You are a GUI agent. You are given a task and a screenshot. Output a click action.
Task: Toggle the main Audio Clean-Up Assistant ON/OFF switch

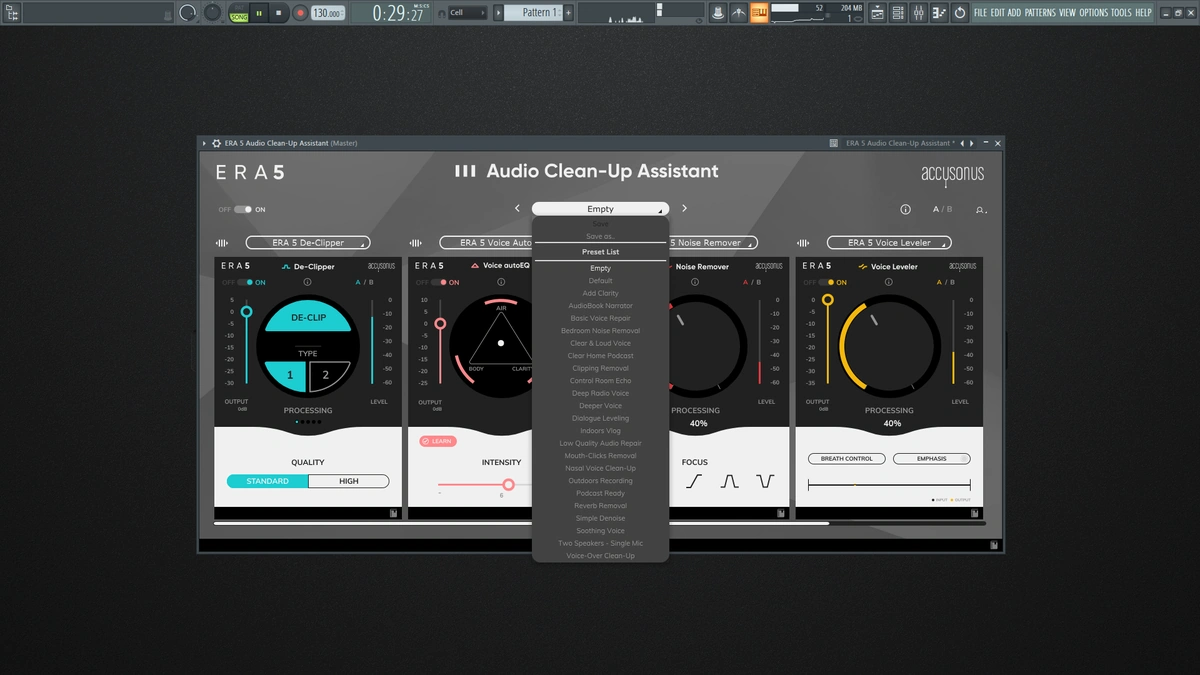tap(243, 210)
